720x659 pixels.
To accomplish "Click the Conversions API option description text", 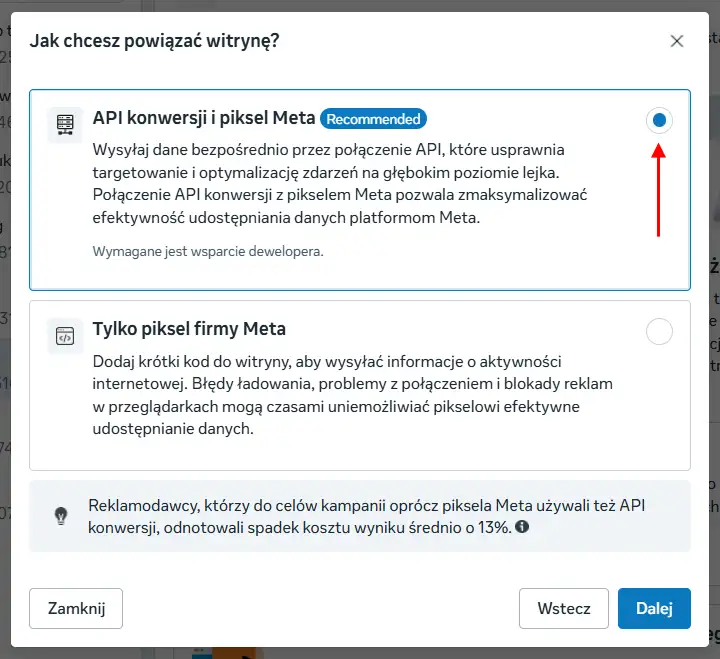I will [340, 184].
